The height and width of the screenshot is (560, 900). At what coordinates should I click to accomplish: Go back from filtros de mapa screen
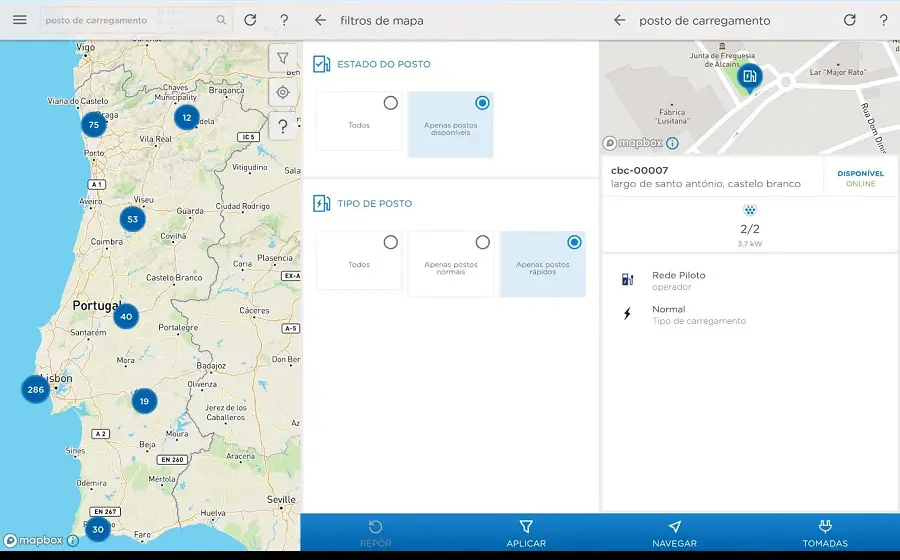pyautogui.click(x=320, y=20)
